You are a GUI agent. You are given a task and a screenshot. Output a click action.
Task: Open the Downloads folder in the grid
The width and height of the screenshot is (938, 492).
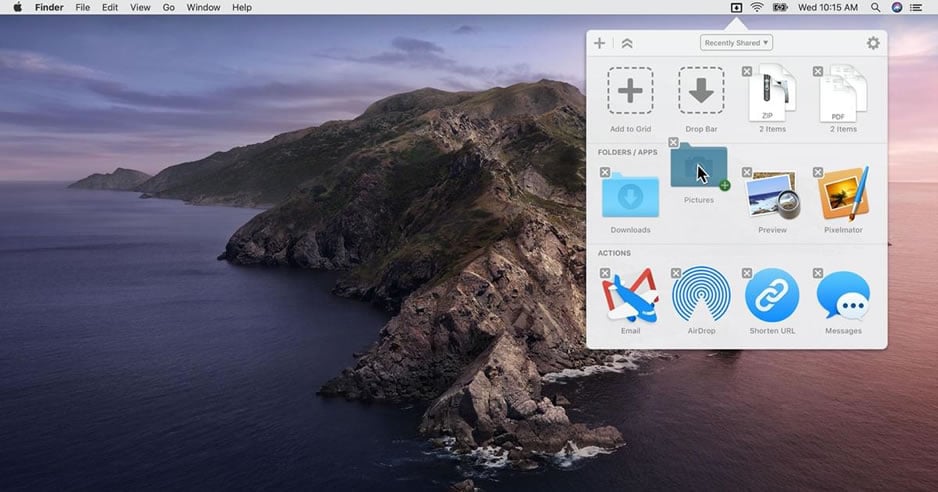tap(630, 195)
